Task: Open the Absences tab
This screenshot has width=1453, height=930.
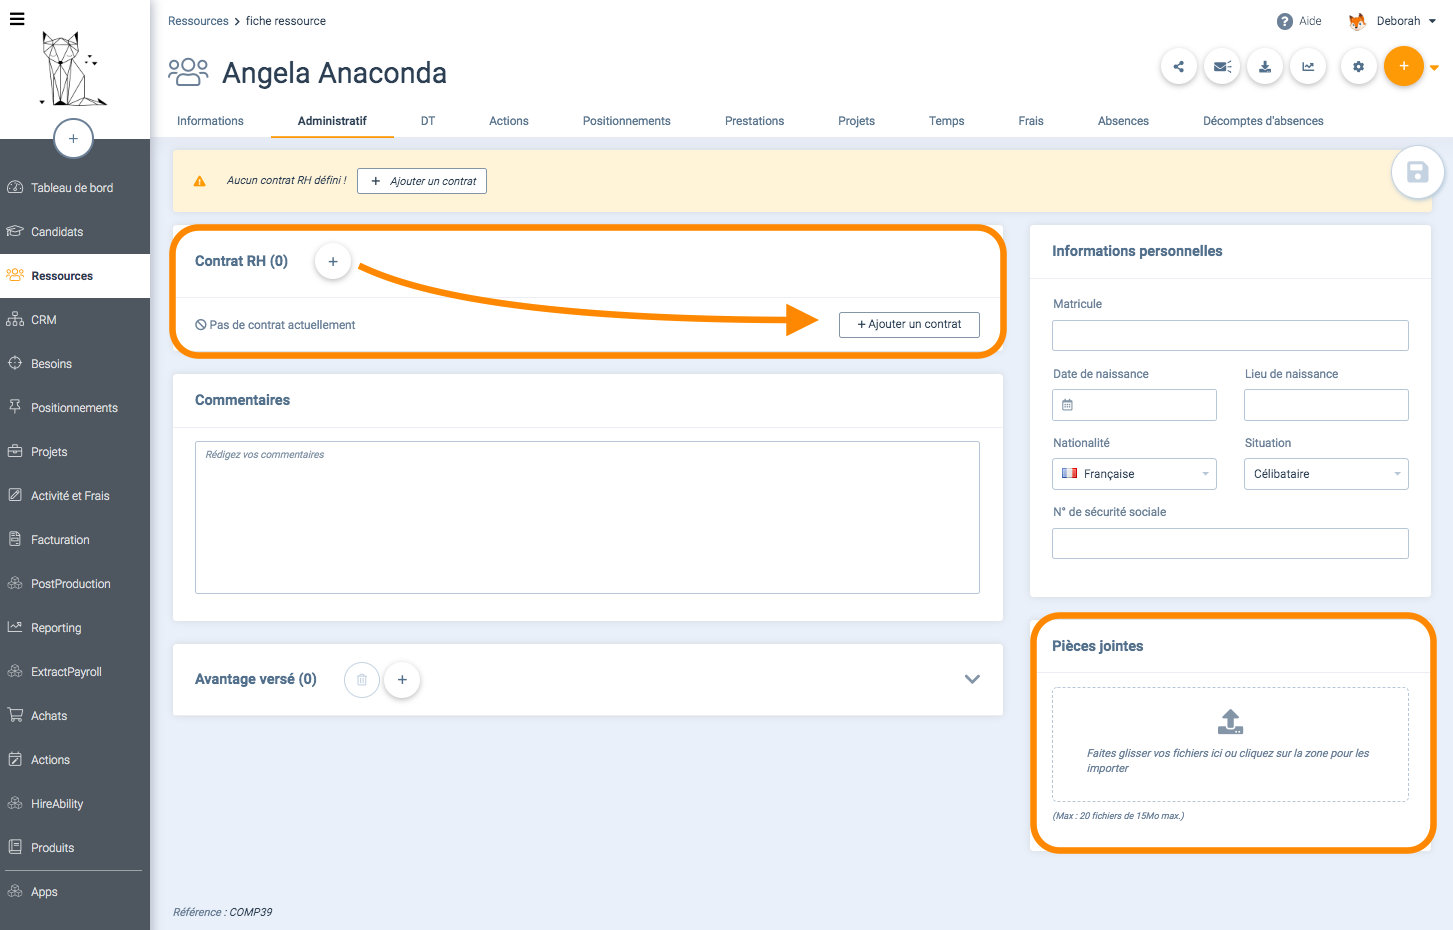Action: (1123, 121)
